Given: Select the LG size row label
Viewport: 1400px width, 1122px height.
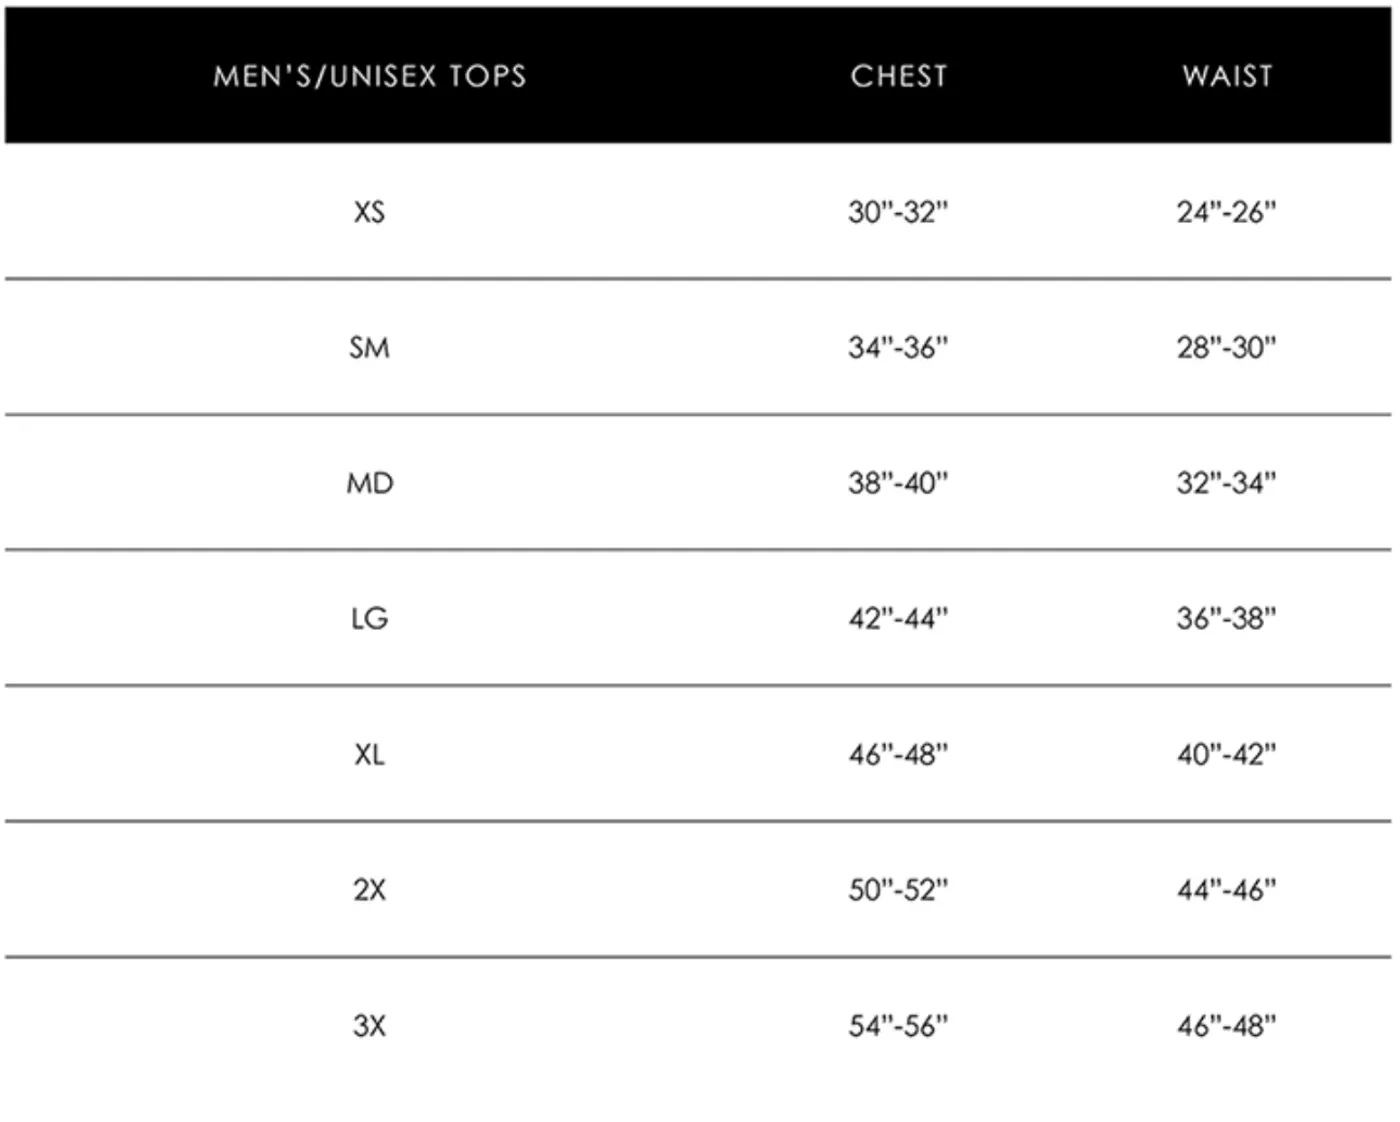Looking at the screenshot, I should click(369, 619).
